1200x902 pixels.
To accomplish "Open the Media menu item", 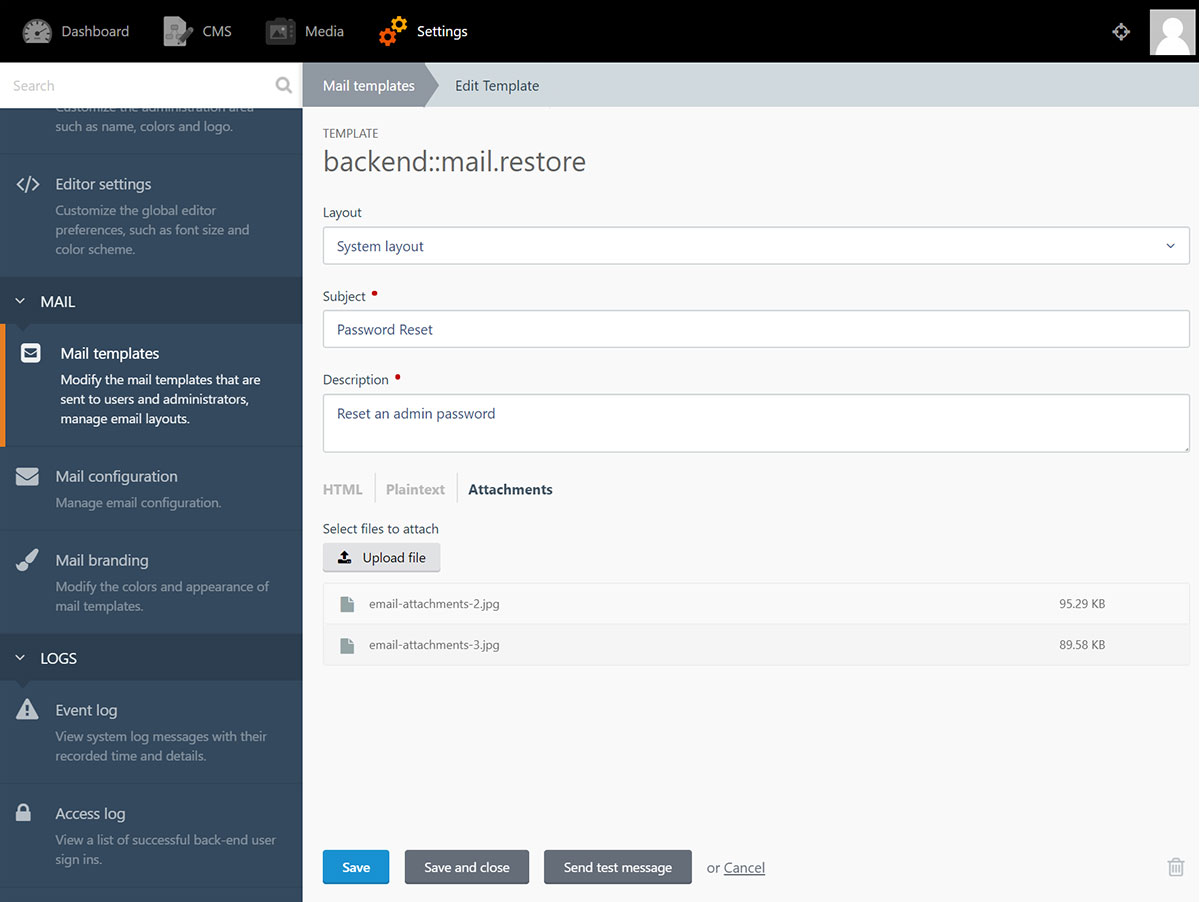I will 305,31.
